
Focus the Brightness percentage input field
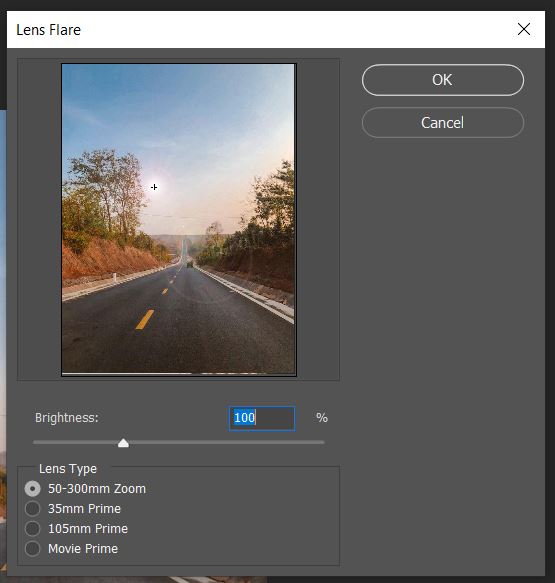(262, 418)
